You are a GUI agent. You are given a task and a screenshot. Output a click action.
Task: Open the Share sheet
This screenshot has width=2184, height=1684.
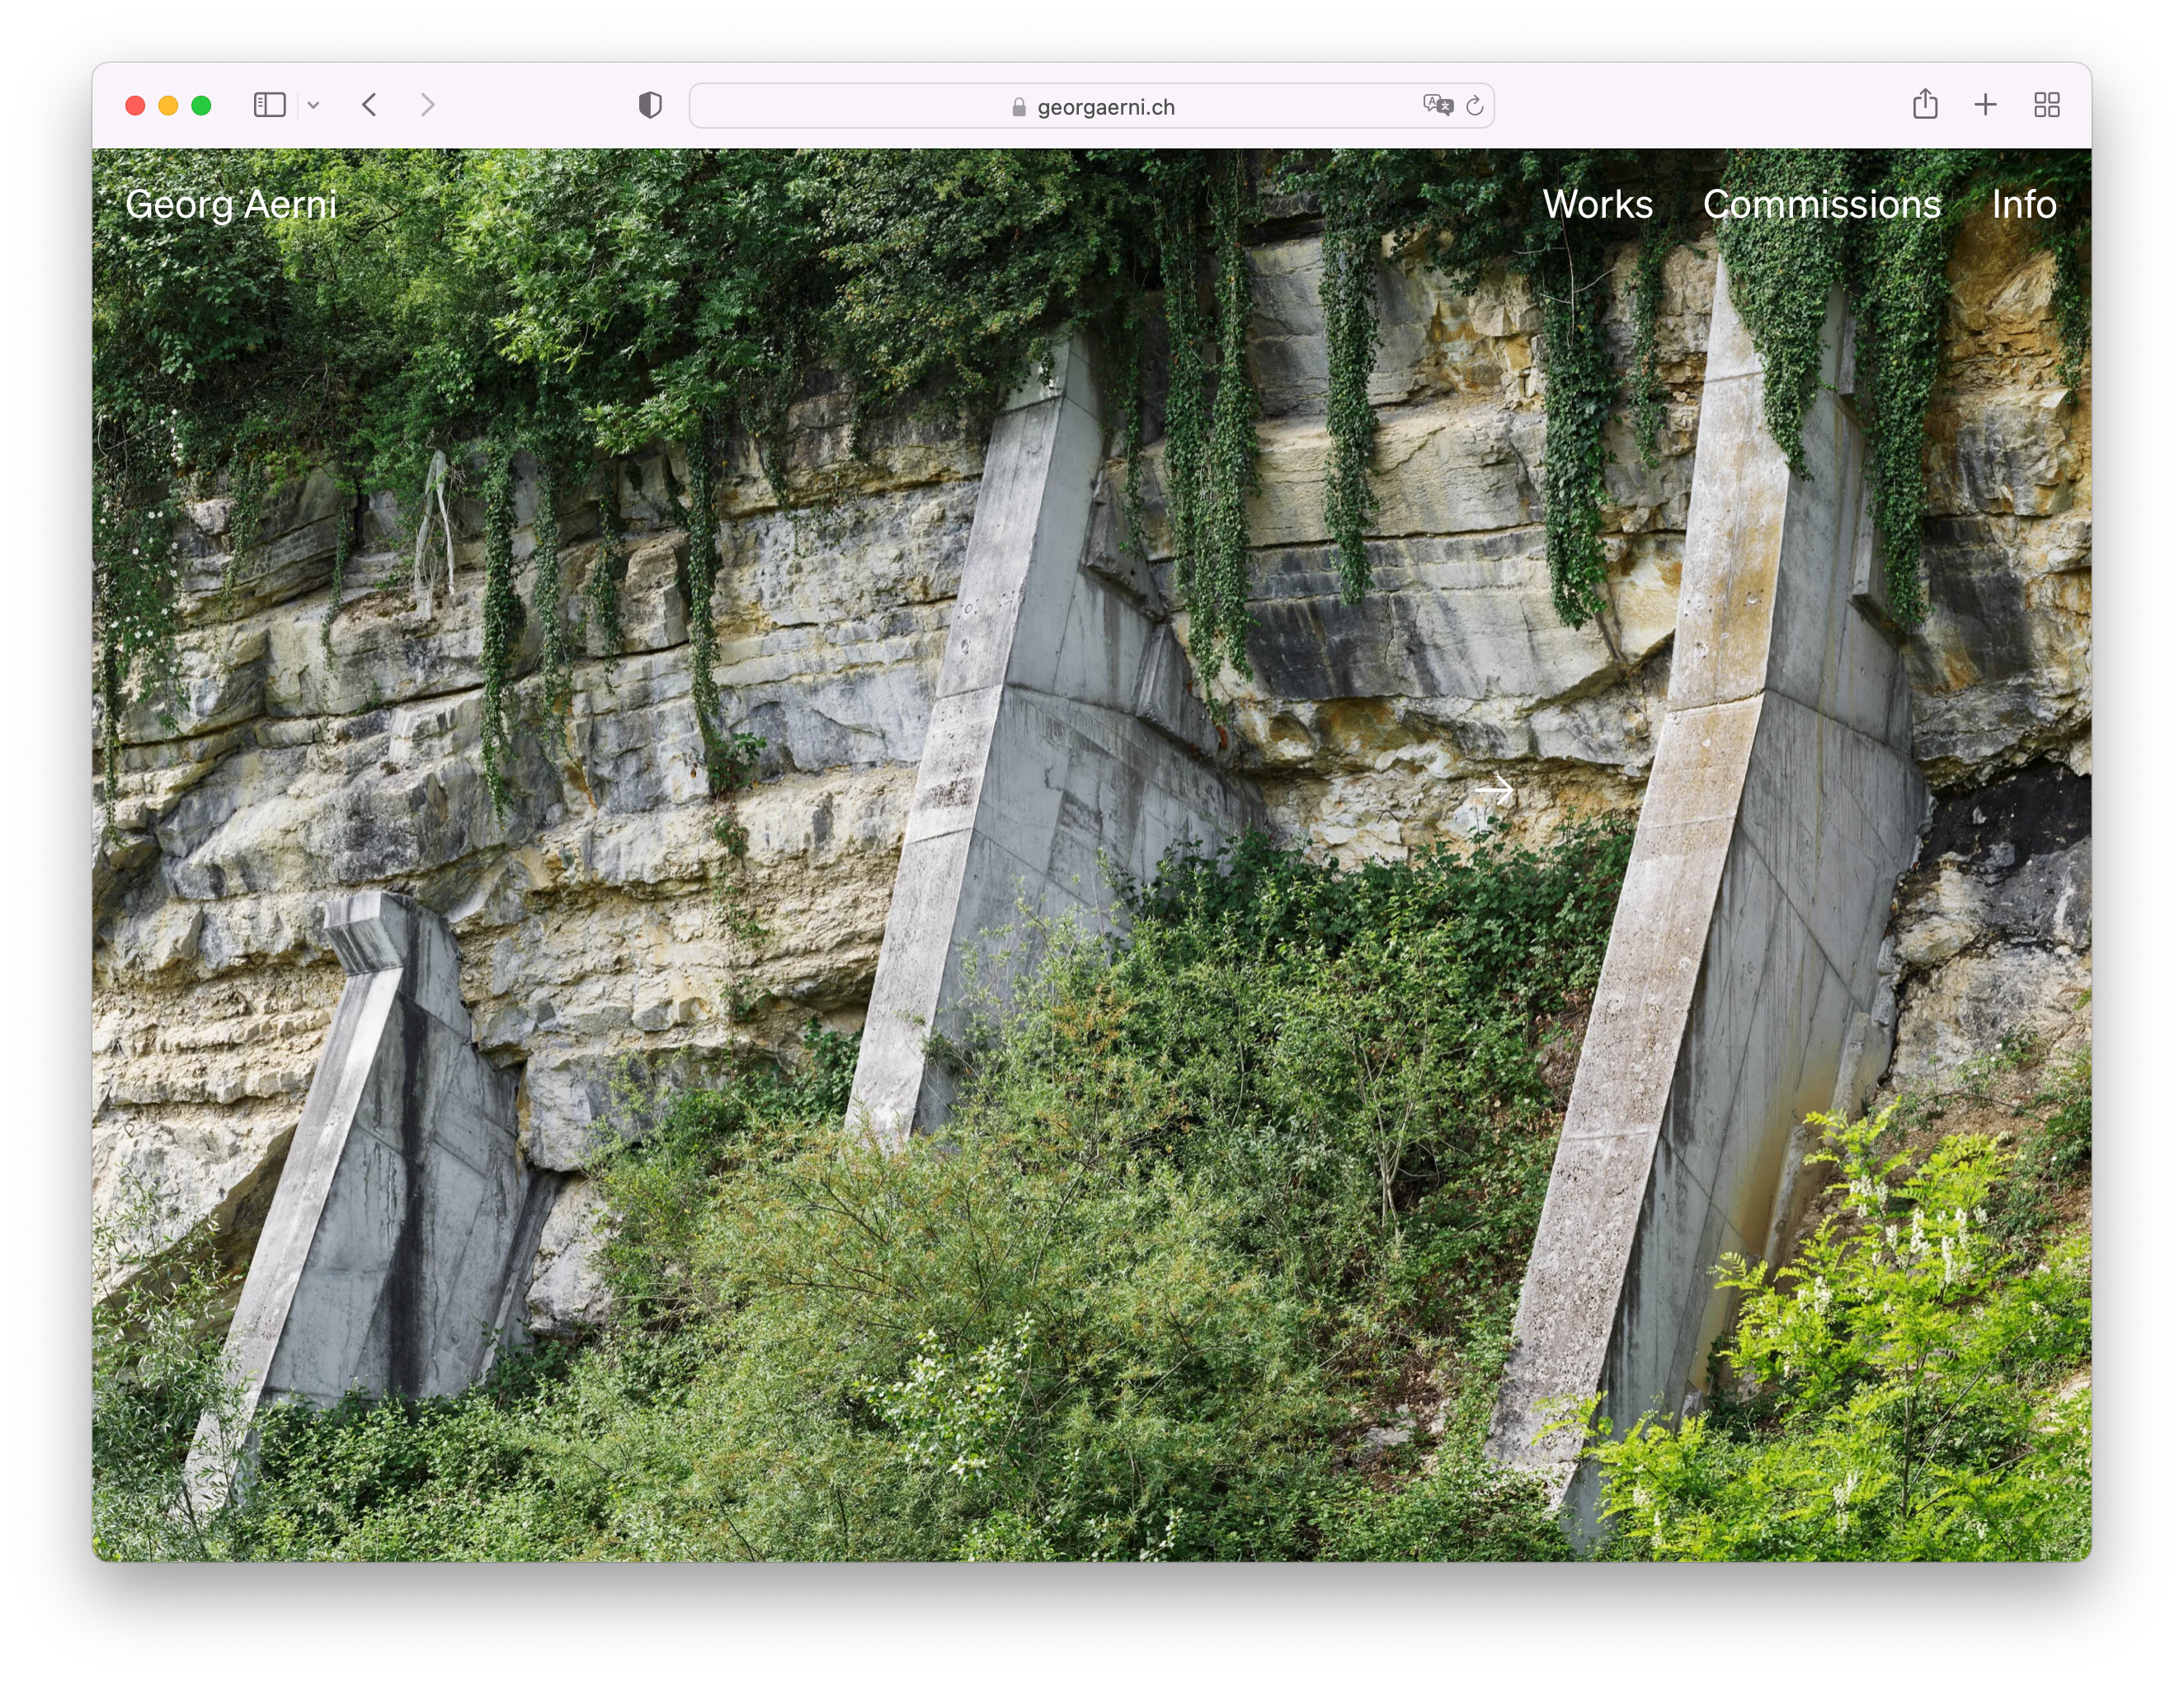tap(1924, 104)
